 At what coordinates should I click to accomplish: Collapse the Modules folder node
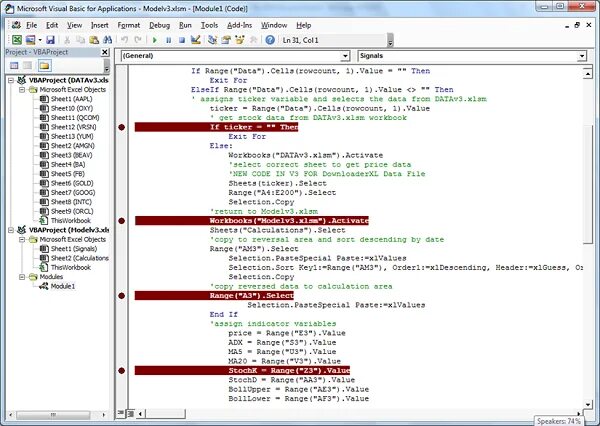pos(22,277)
